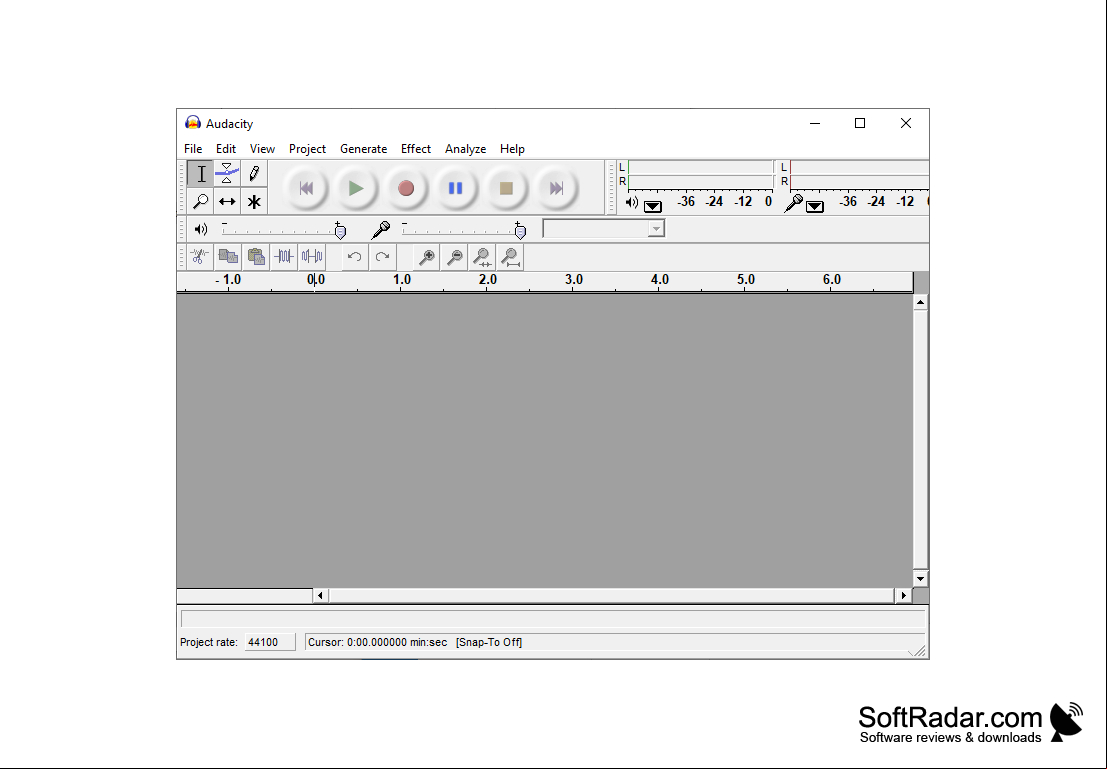
Task: Click the horizontal scrollbar left arrow
Action: tap(321, 596)
